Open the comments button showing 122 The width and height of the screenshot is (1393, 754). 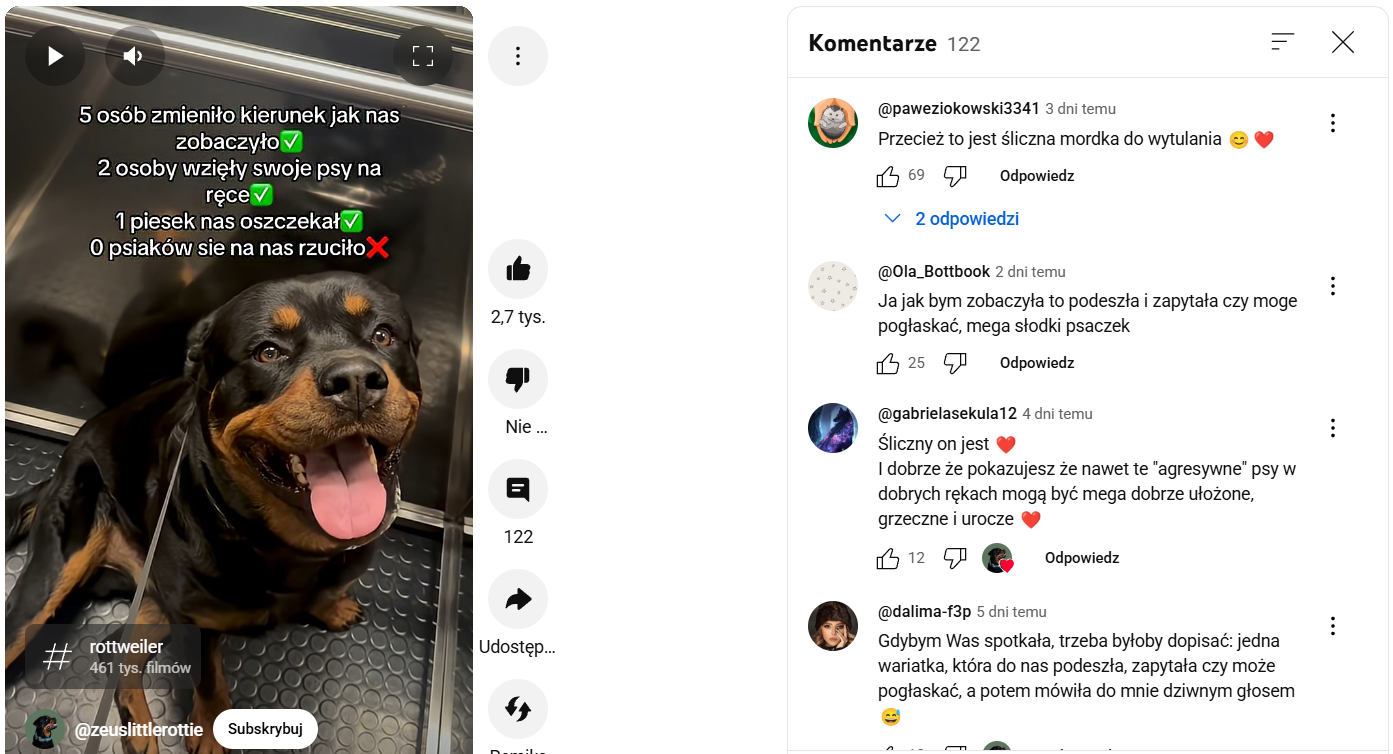click(518, 489)
